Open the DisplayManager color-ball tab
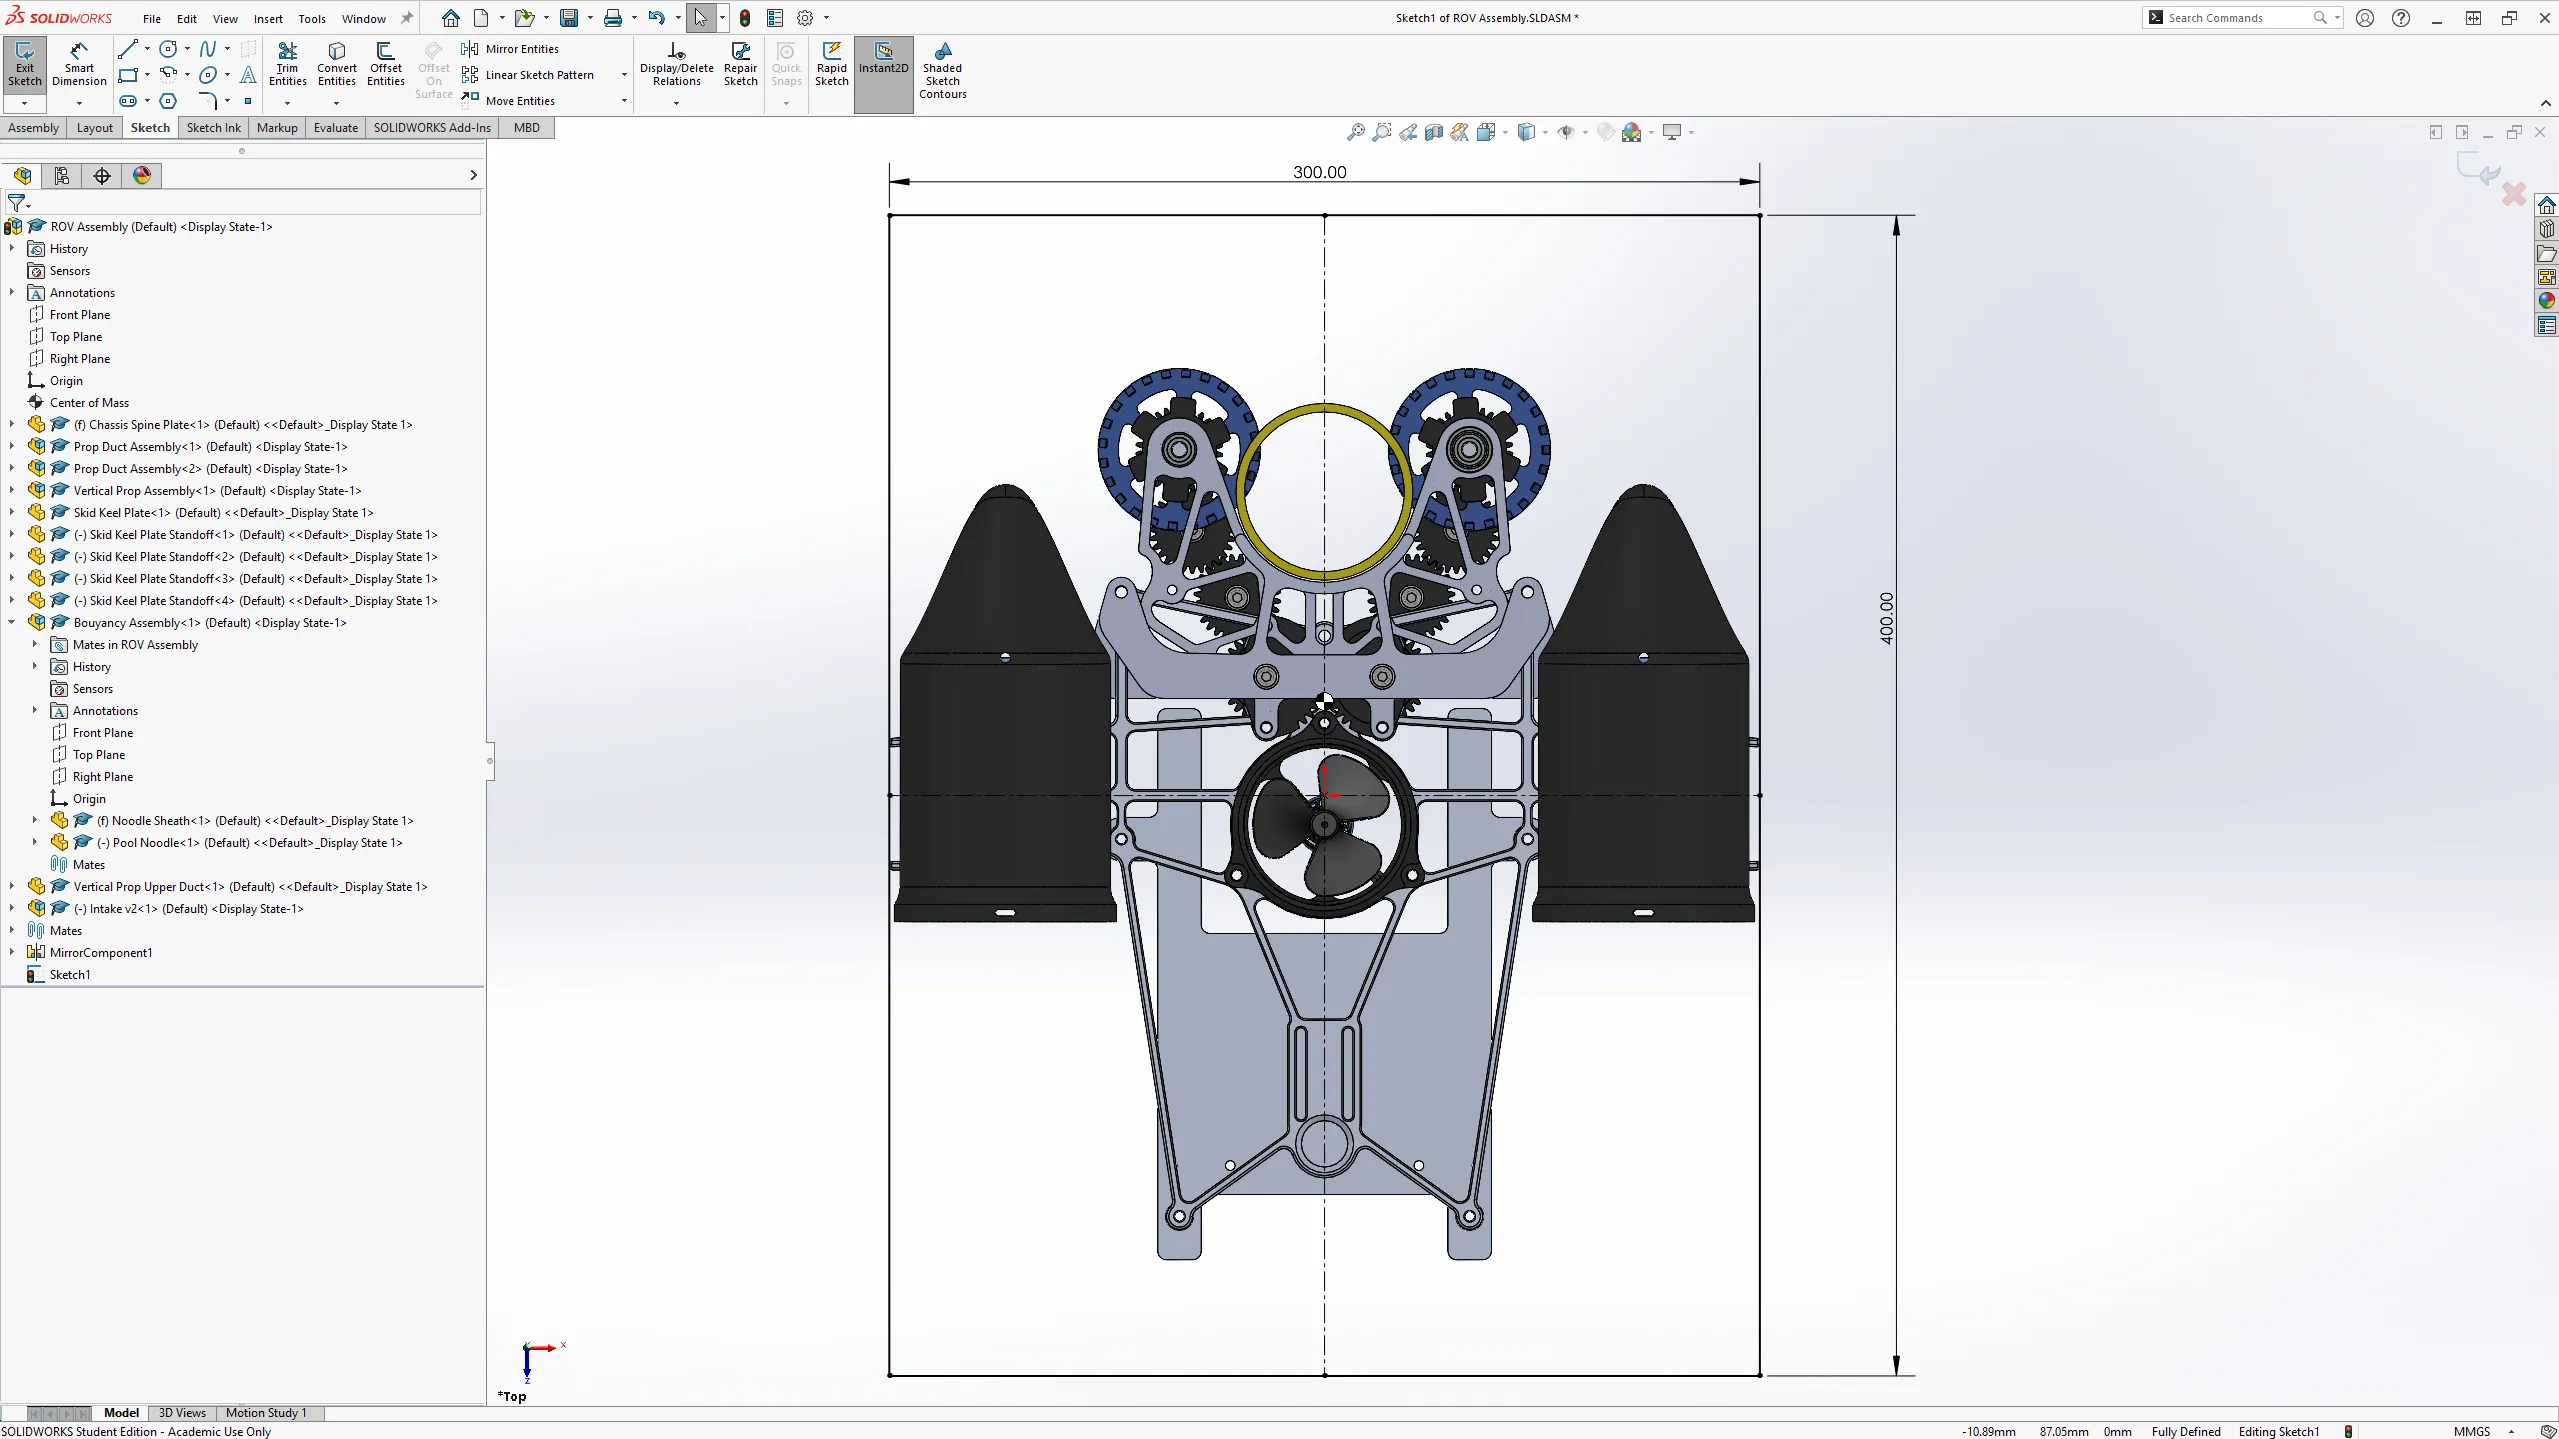The height and width of the screenshot is (1439, 2559). pyautogui.click(x=142, y=176)
